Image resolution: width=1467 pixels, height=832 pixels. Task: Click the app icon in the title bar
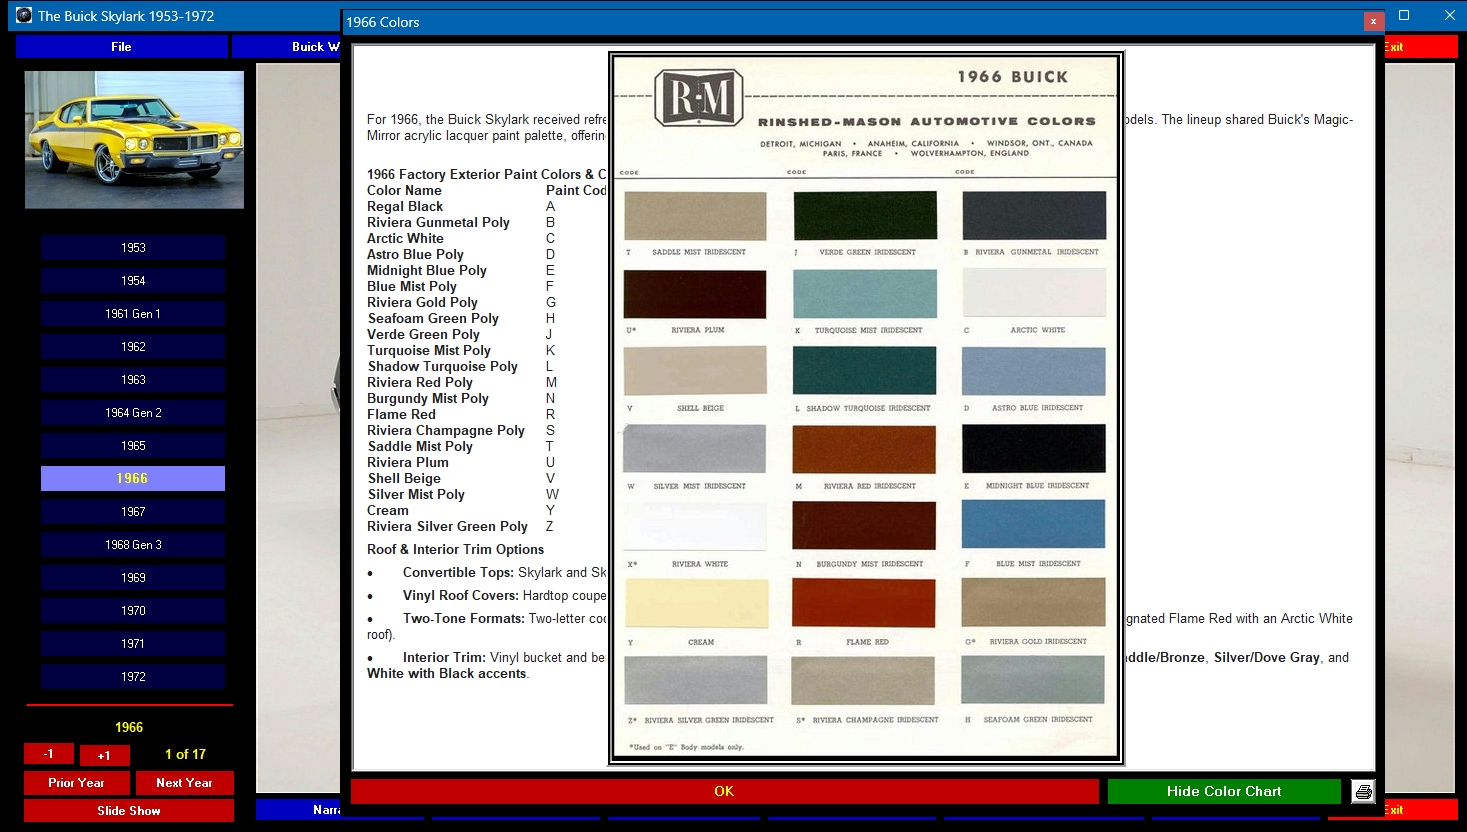pyautogui.click(x=24, y=15)
